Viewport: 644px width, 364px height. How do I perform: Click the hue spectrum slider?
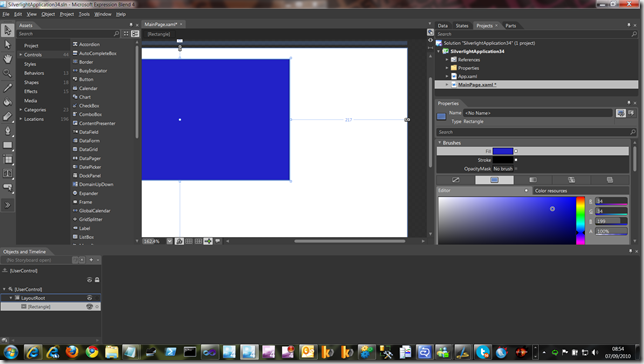tap(580, 221)
